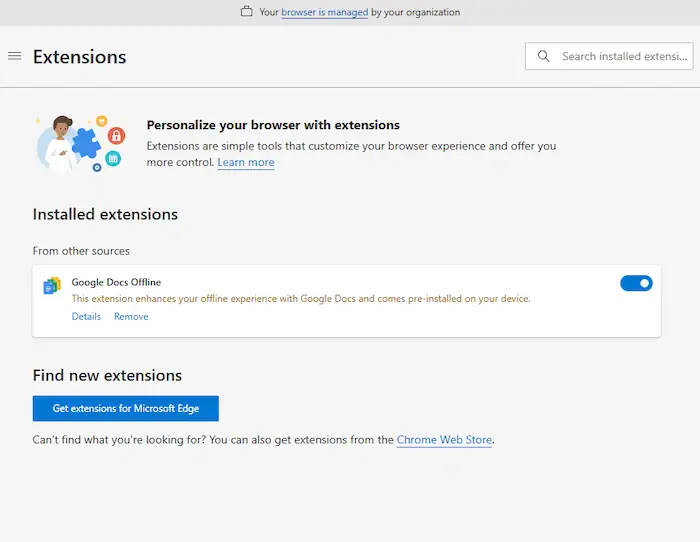Open the hamburger navigation menu
The height and width of the screenshot is (542, 700).
15,56
